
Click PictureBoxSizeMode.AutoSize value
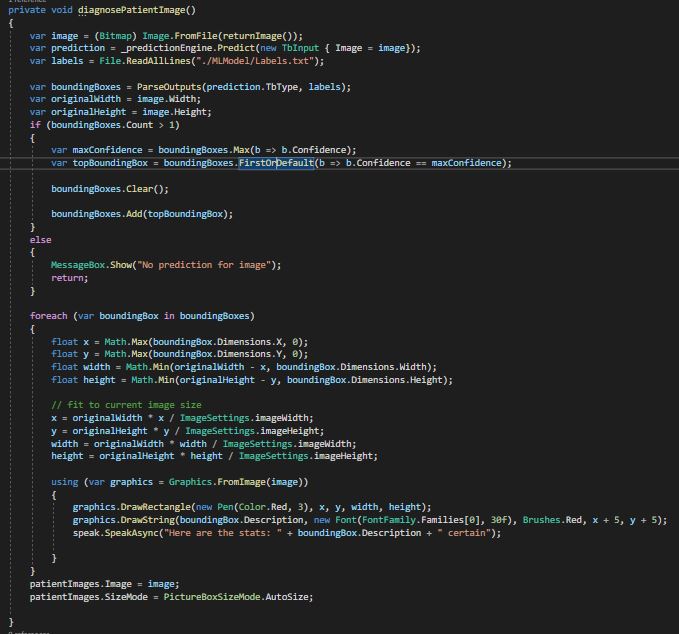236,597
